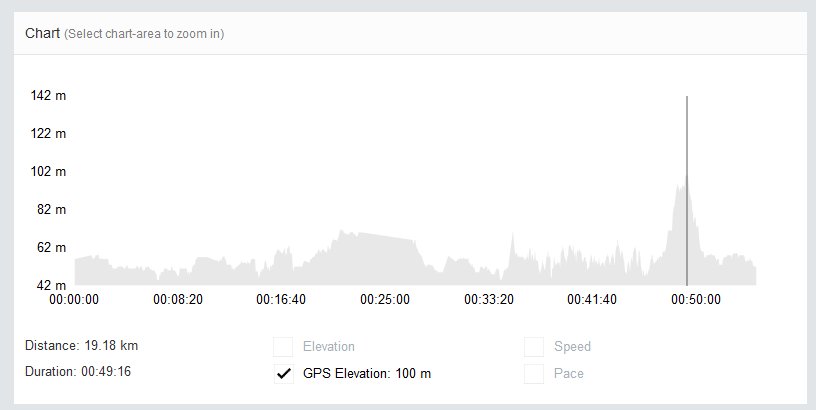This screenshot has width=816, height=410.
Task: Click the Pace label text
Action: pyautogui.click(x=569, y=374)
